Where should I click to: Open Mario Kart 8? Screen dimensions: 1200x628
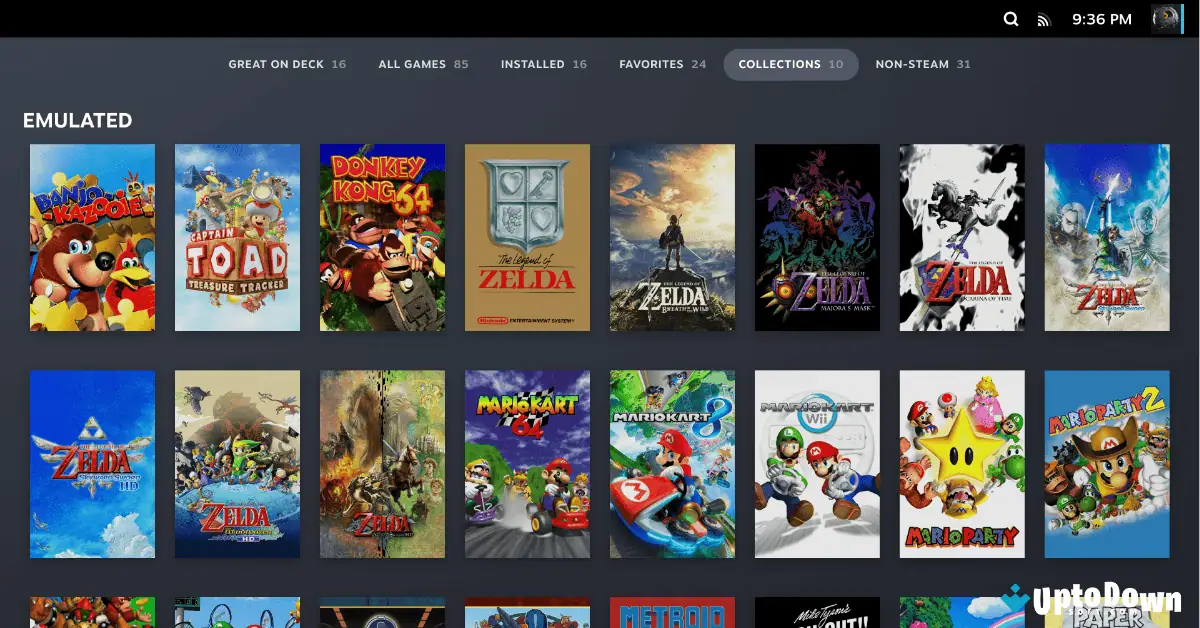(x=672, y=463)
